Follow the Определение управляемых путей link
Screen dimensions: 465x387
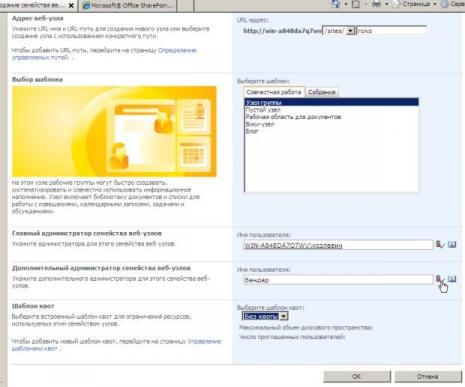tap(104, 54)
